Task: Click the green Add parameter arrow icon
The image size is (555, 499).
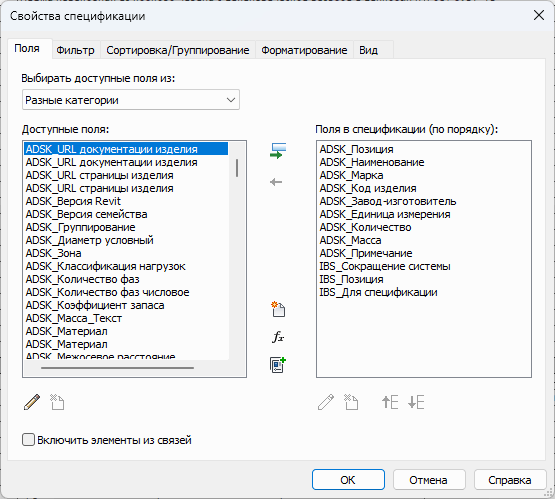Action: click(278, 150)
